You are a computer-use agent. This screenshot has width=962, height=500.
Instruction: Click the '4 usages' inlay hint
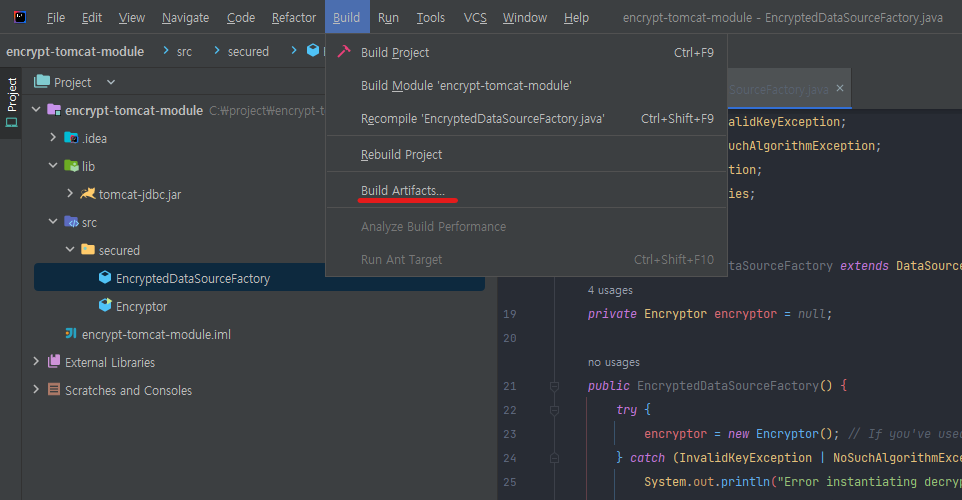point(610,290)
